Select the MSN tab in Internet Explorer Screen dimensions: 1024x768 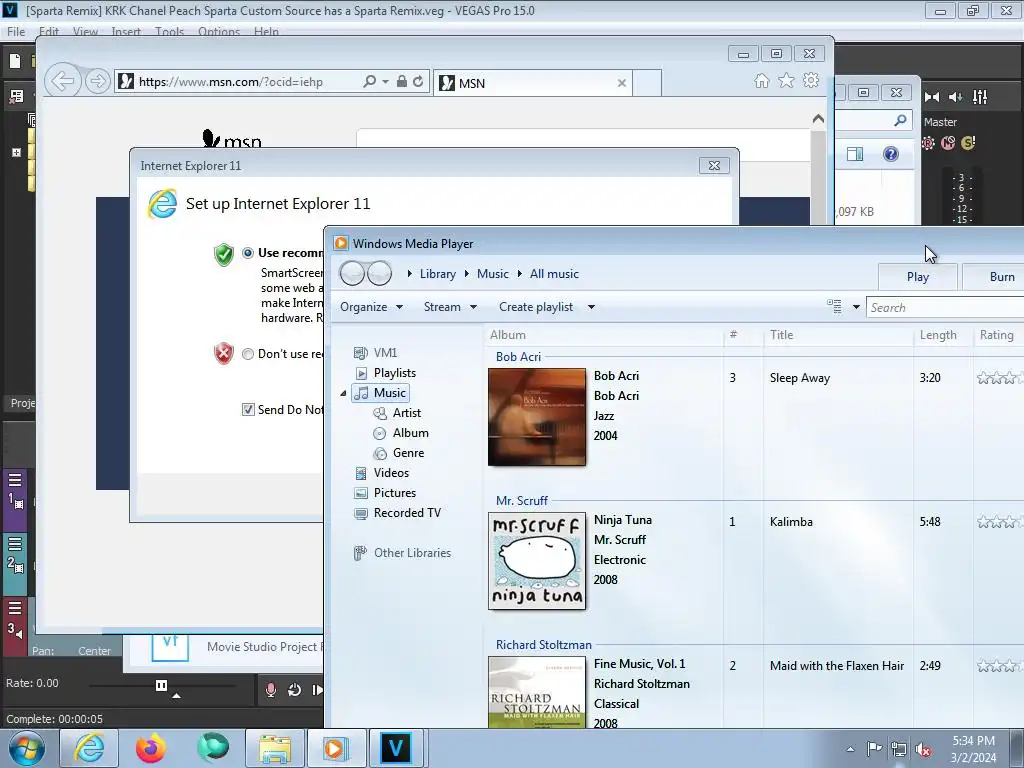533,83
